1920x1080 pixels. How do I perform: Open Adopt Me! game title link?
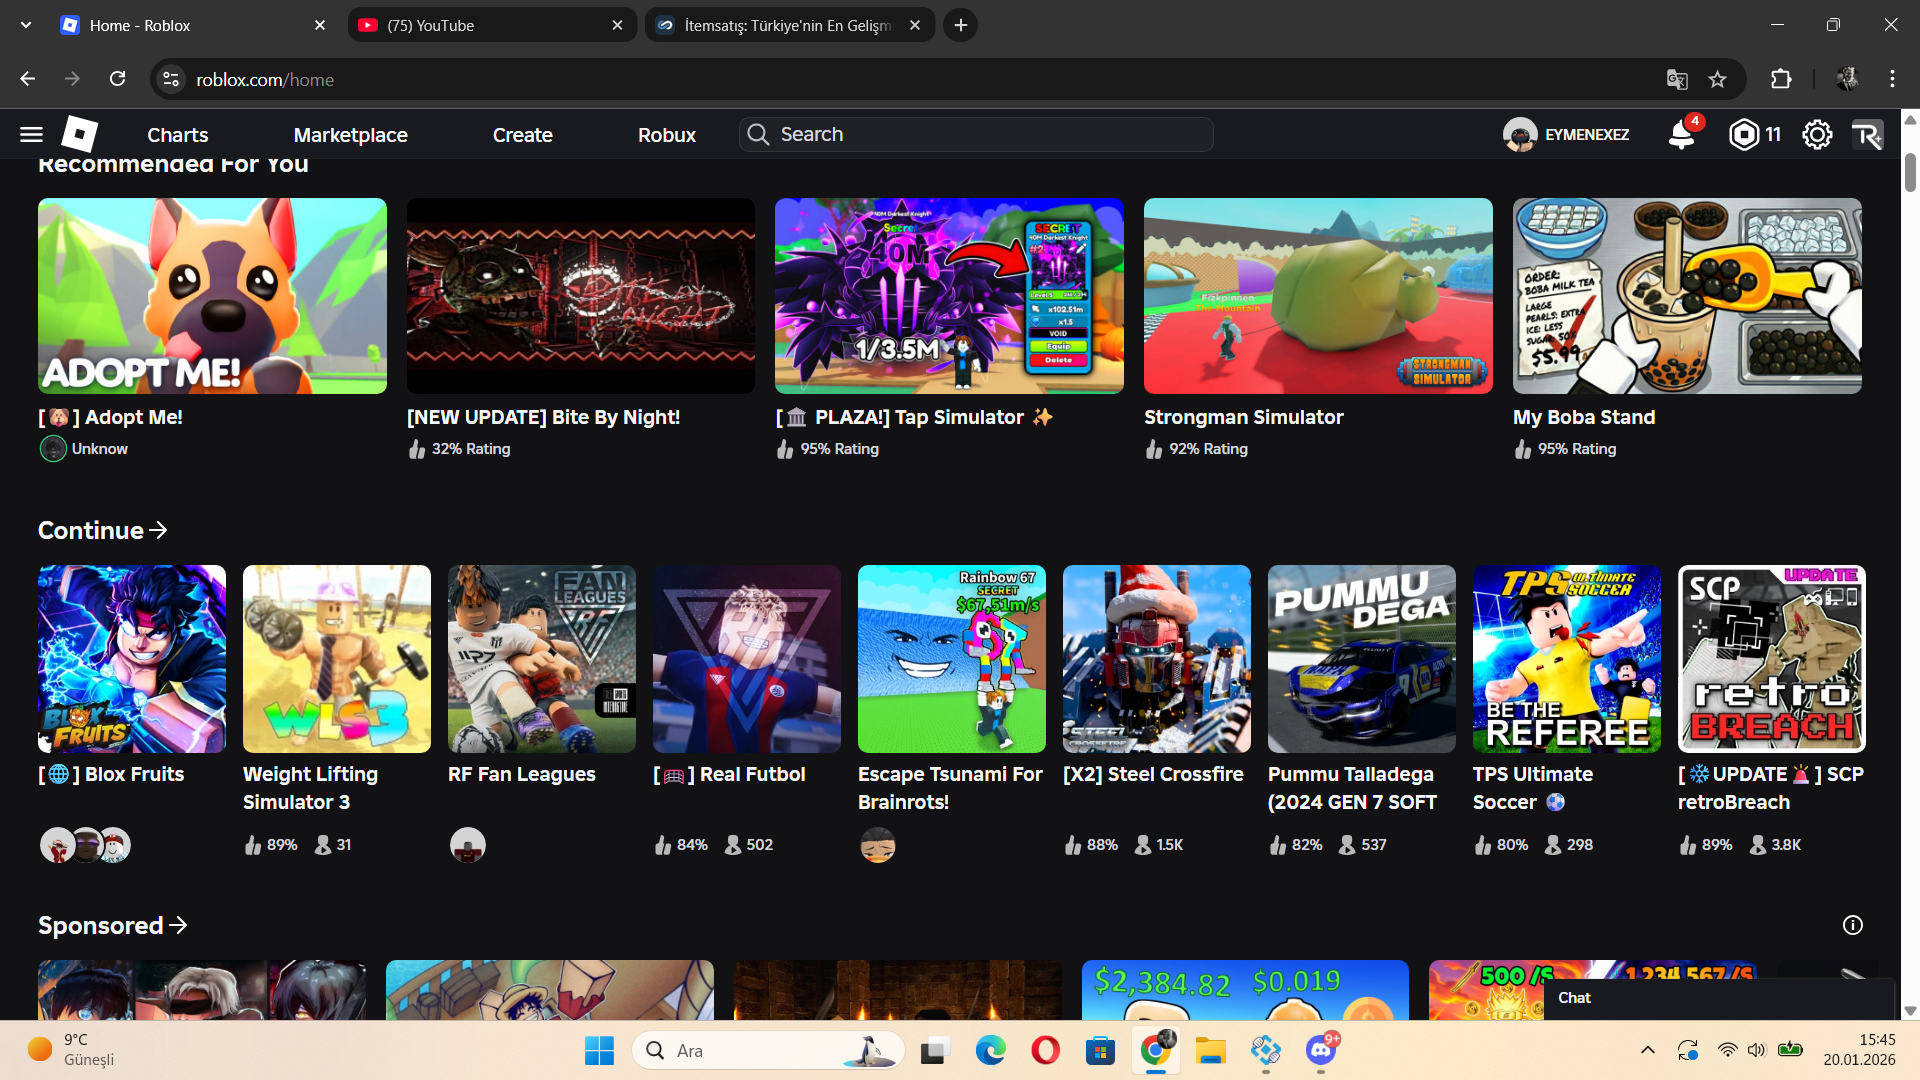[x=110, y=417]
